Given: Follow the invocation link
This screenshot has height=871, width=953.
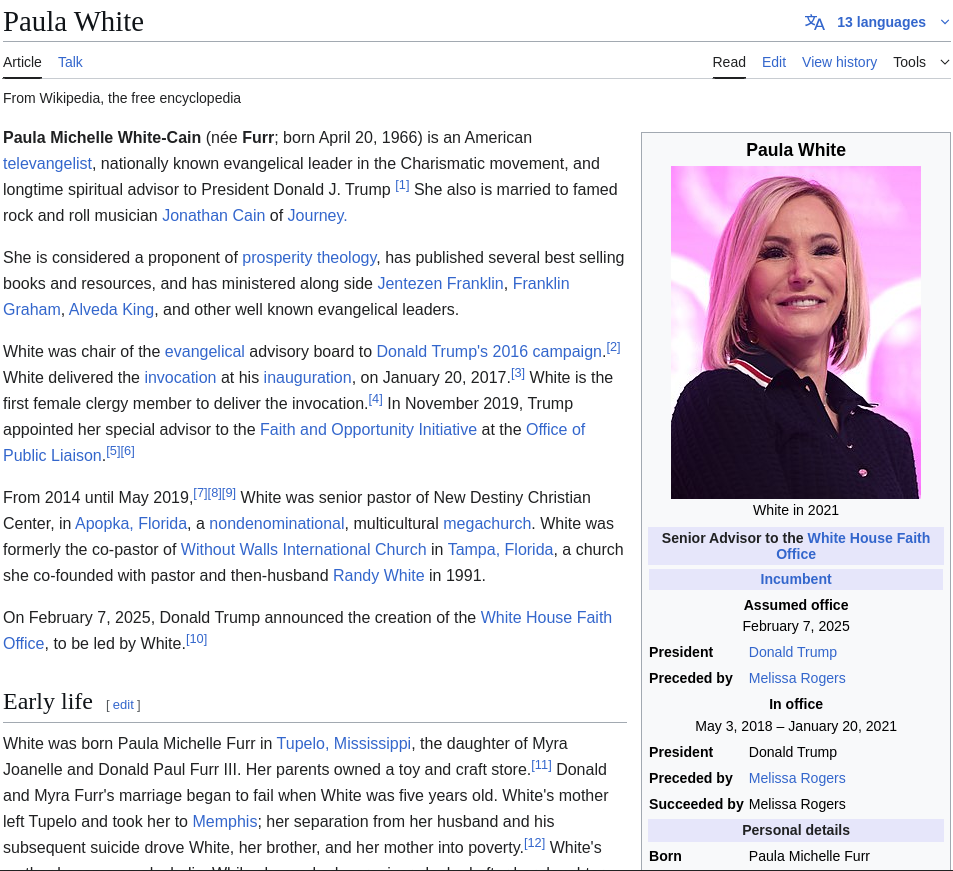Looking at the screenshot, I should [x=180, y=377].
